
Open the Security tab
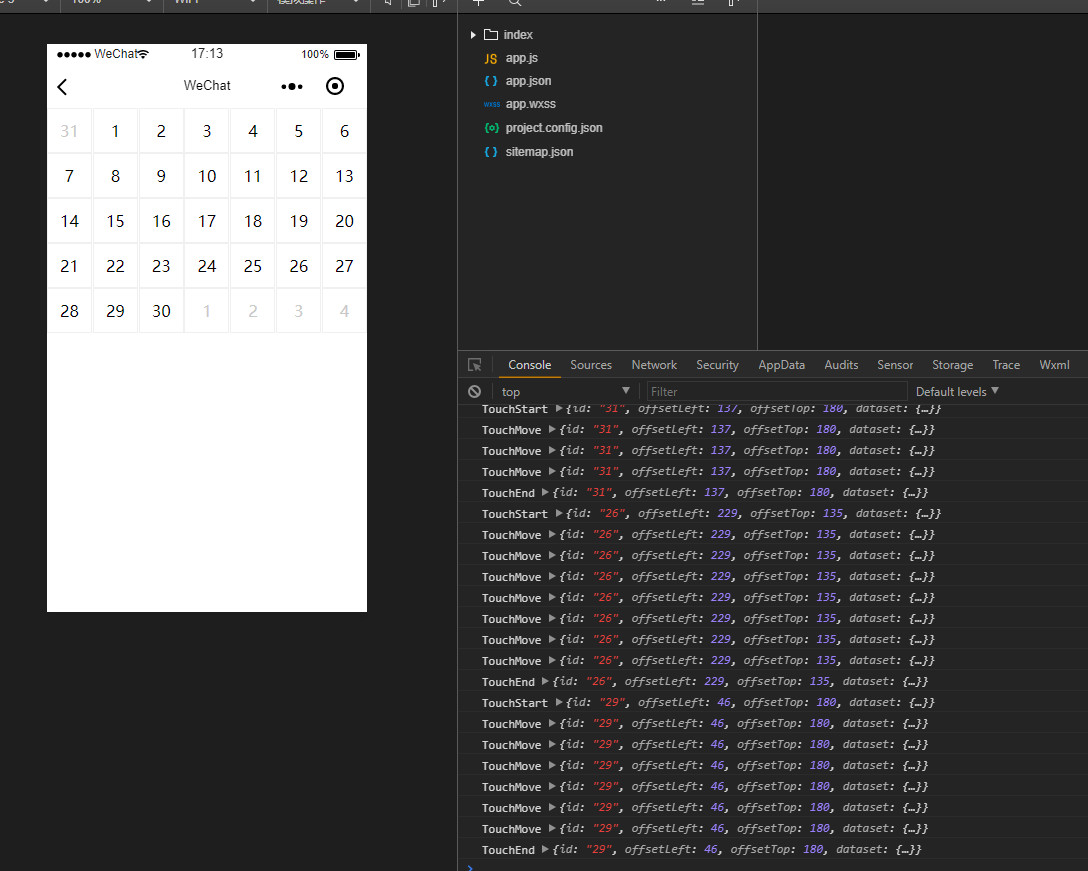717,365
